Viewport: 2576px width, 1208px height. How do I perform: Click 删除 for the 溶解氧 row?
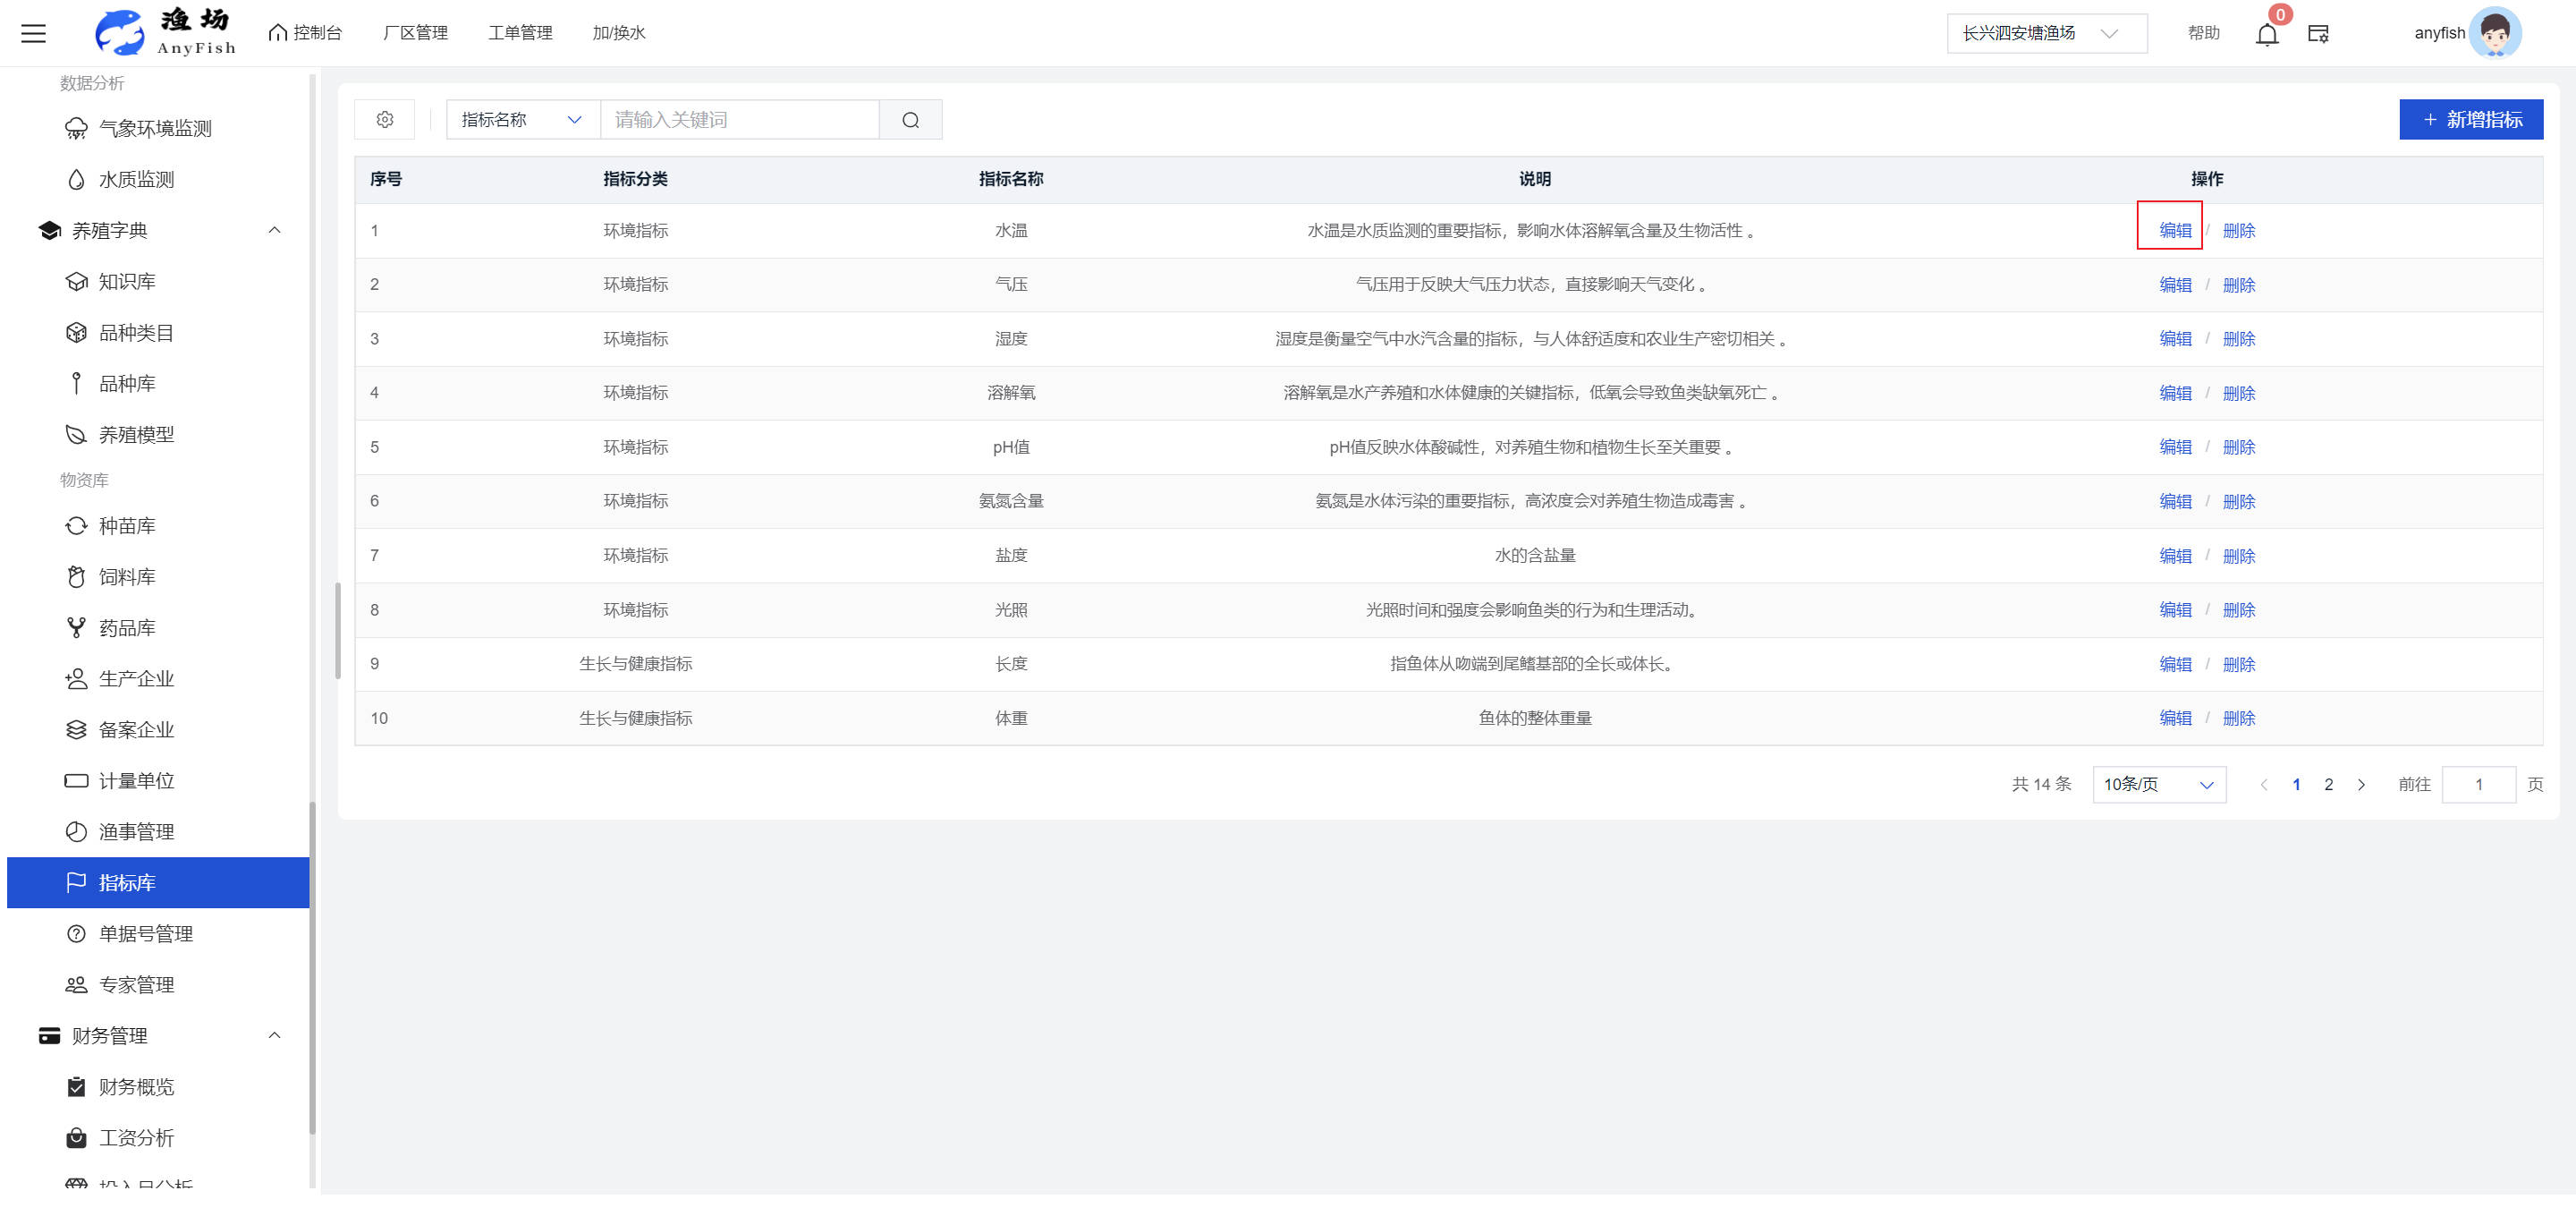pos(2238,394)
